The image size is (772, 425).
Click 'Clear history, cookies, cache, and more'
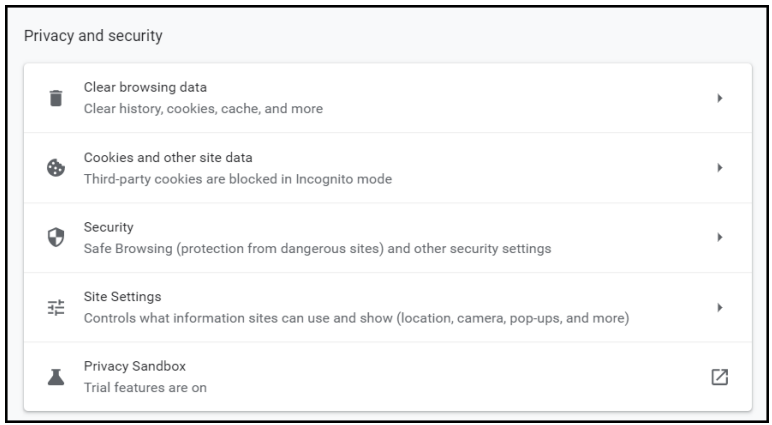click(203, 109)
